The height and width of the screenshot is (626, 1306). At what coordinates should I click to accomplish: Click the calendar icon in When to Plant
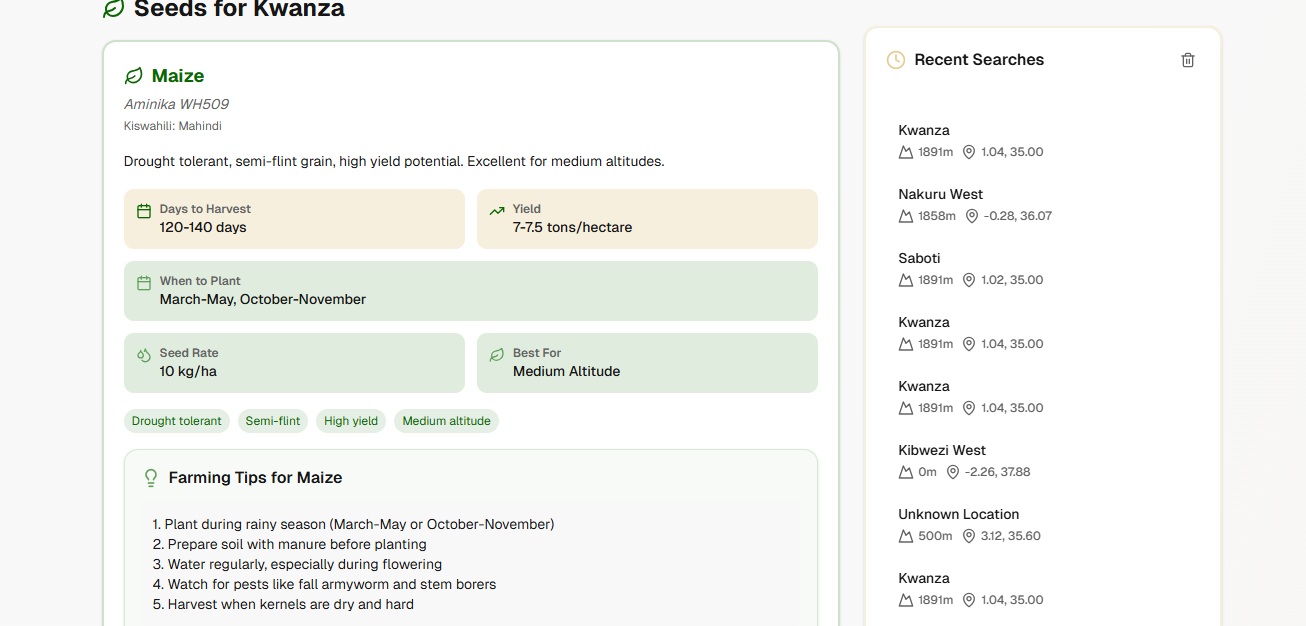(144, 283)
